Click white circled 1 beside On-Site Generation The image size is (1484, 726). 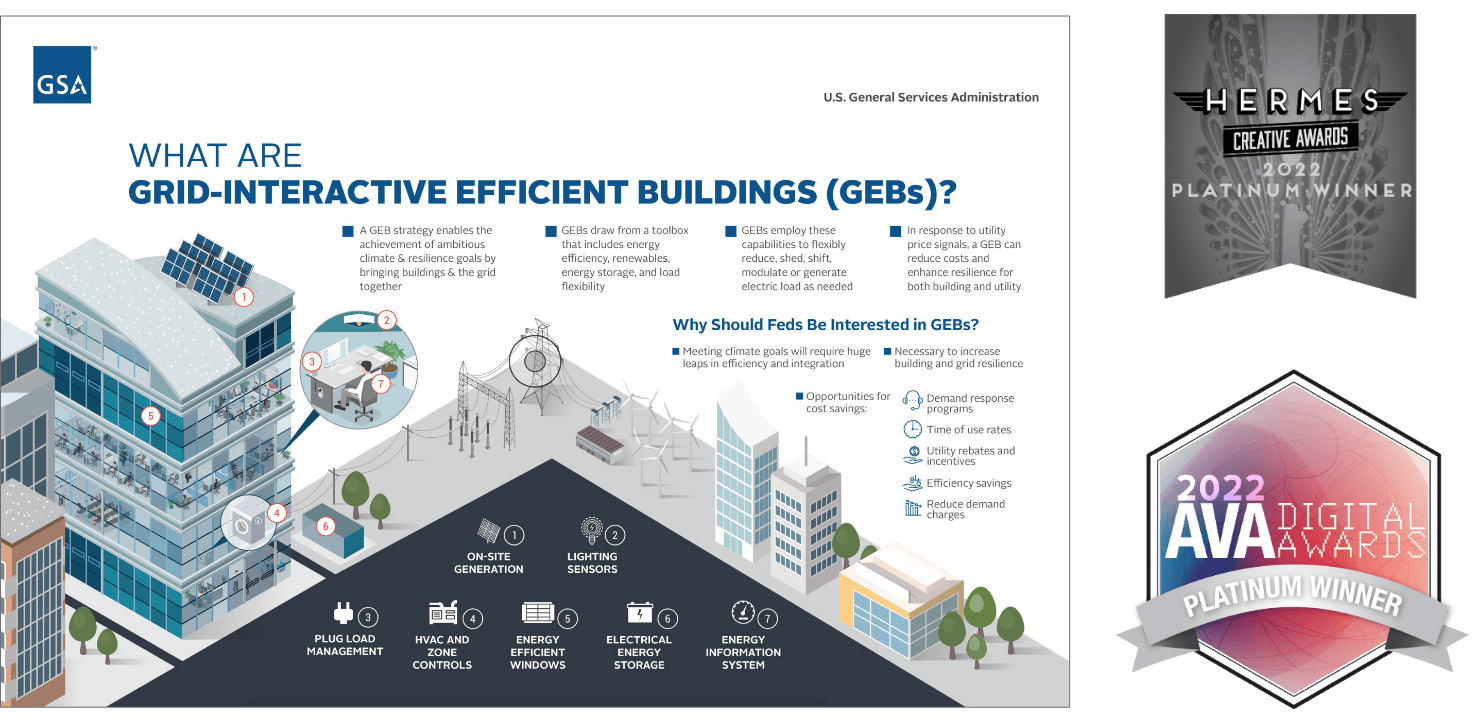(x=514, y=534)
